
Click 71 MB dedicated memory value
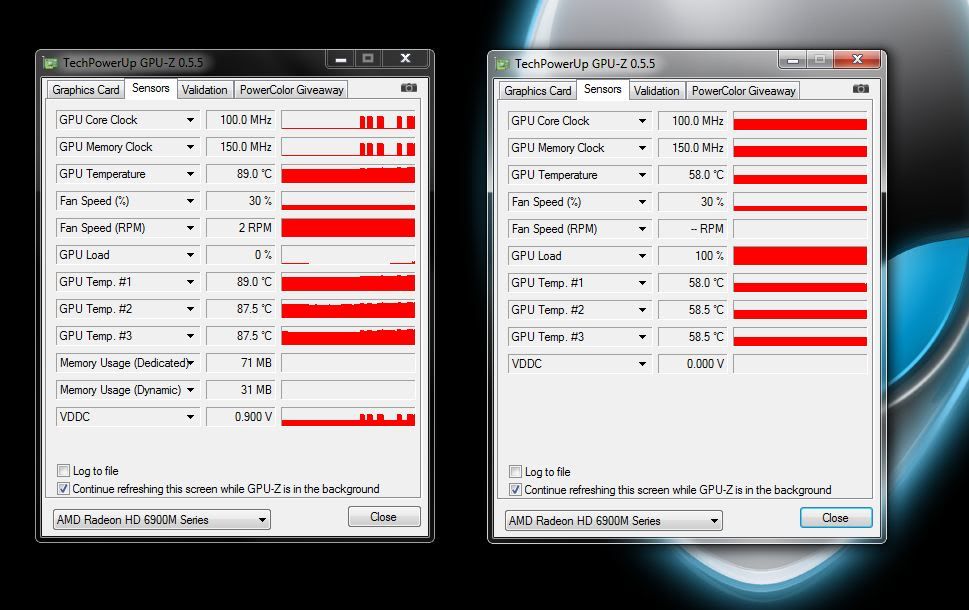240,363
